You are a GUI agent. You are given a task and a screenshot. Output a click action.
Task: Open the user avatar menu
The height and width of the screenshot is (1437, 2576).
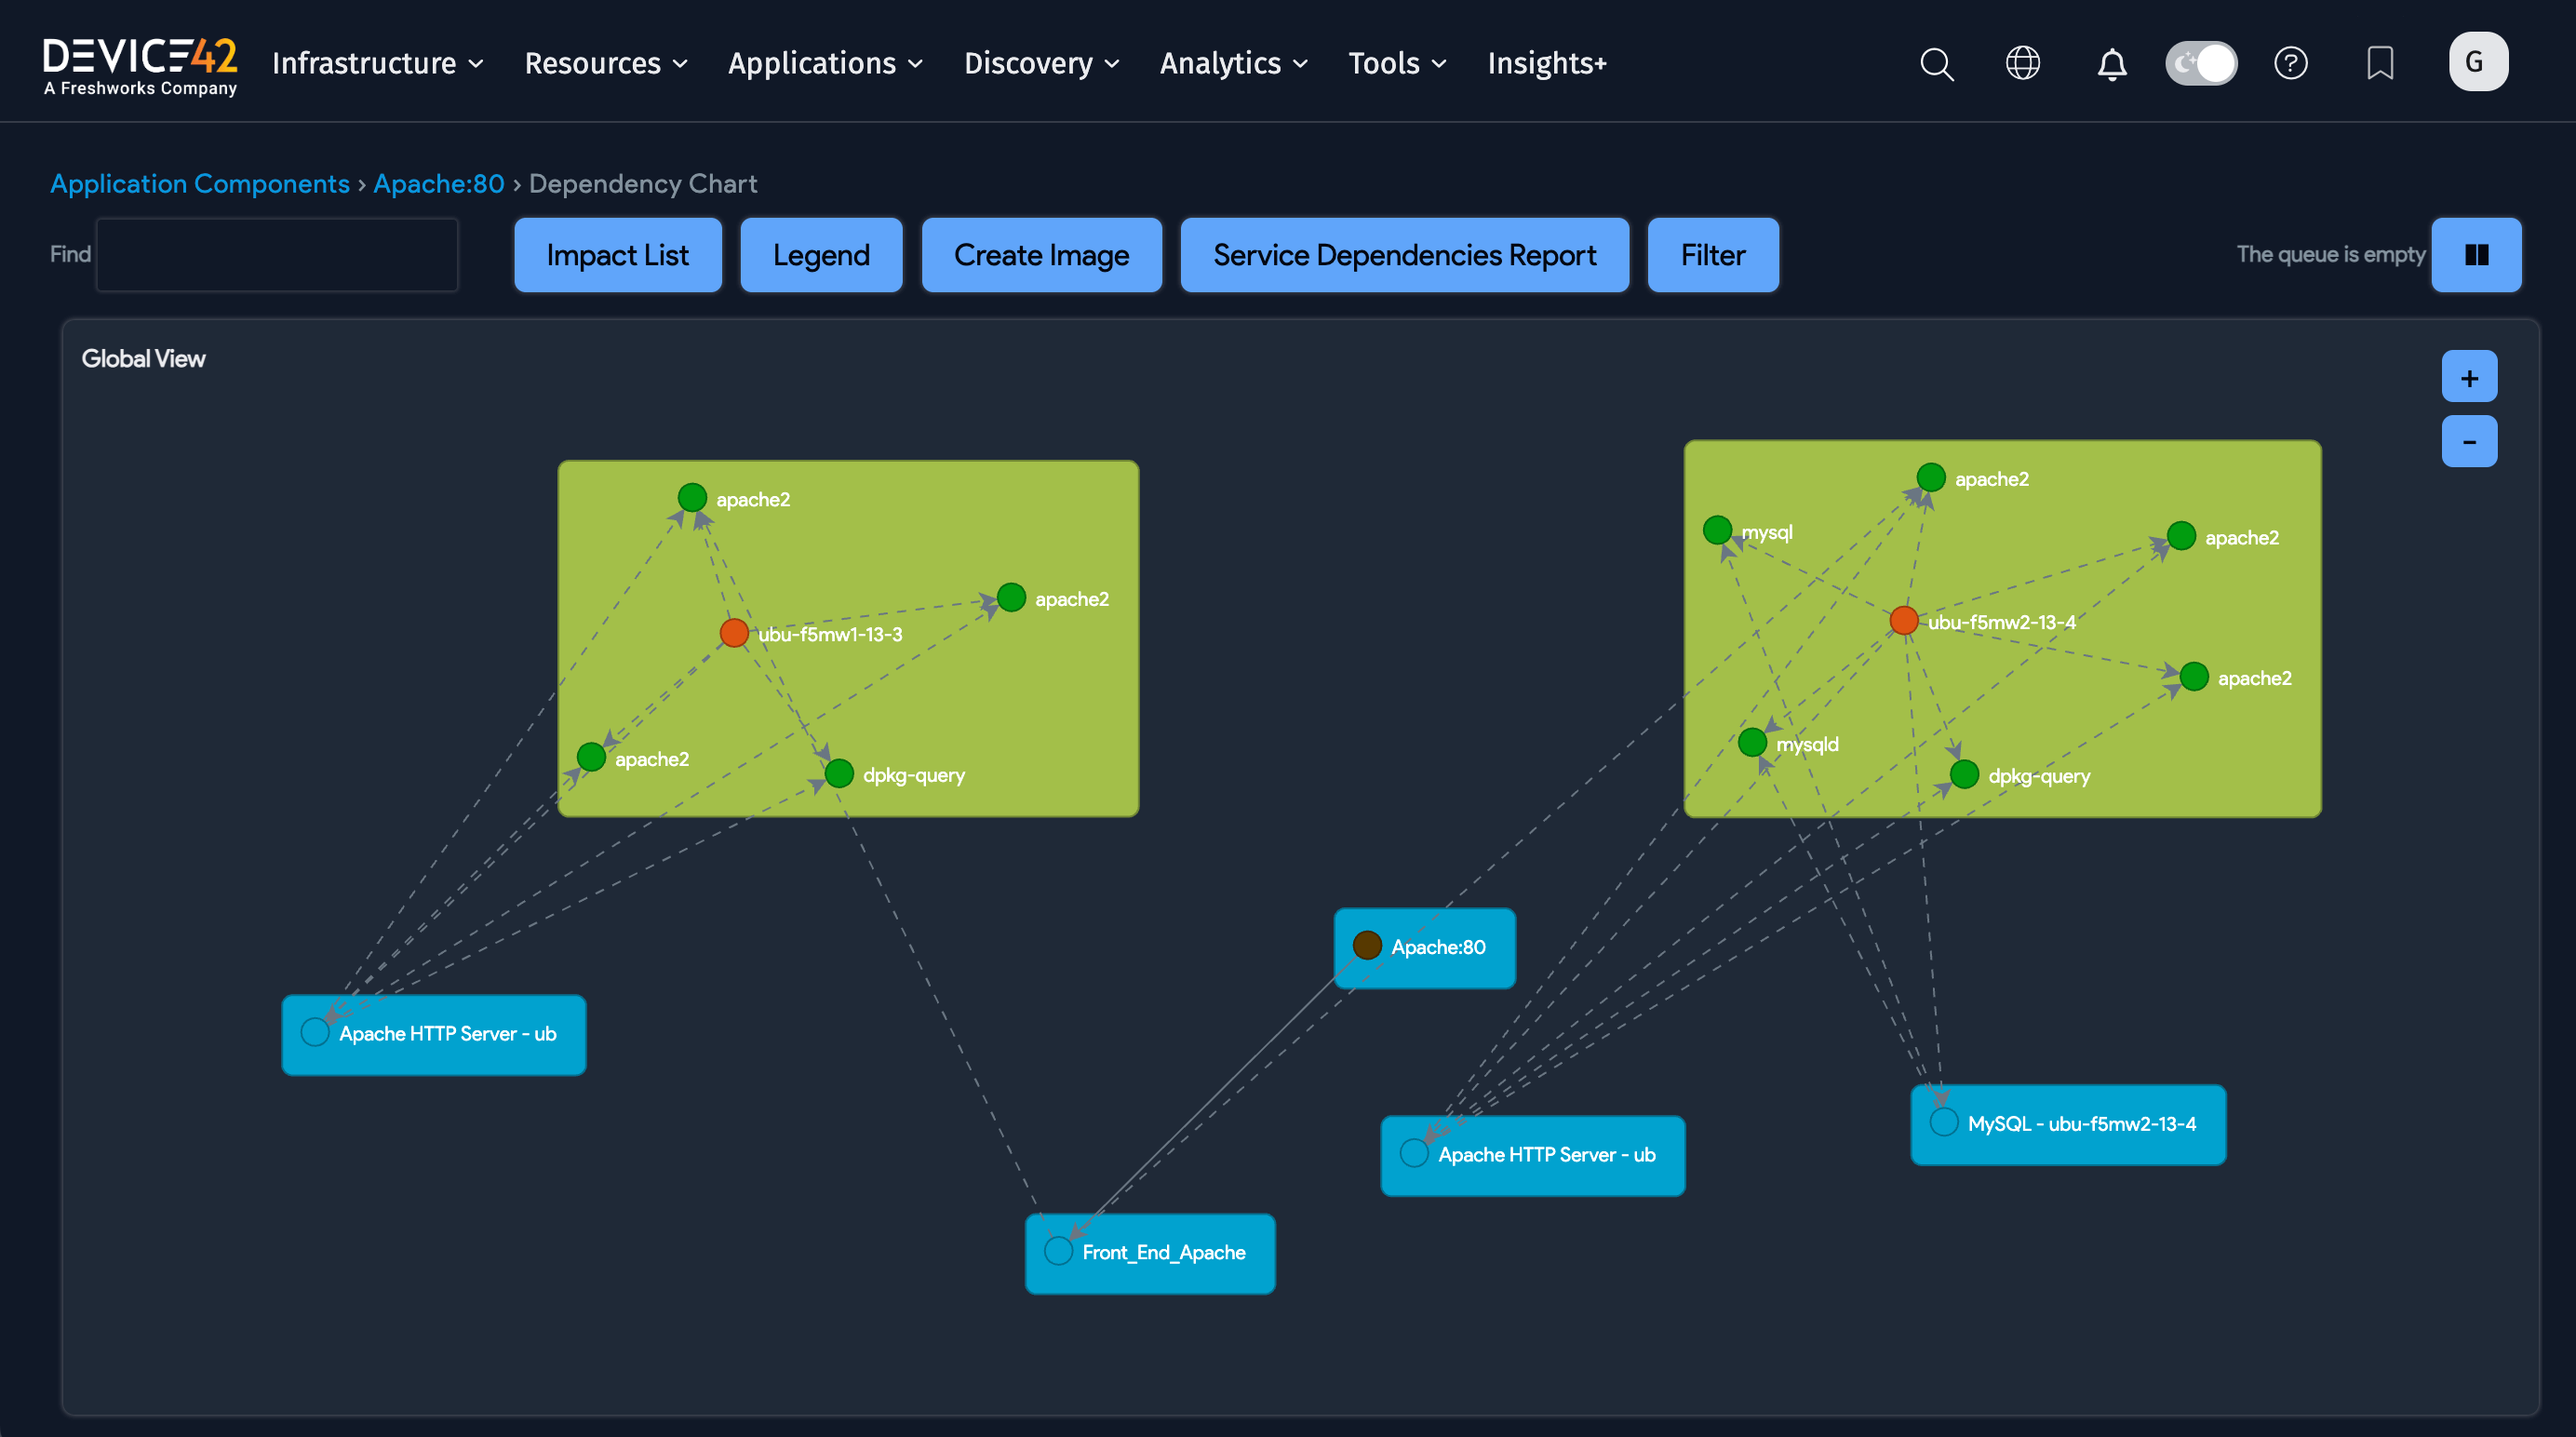coord(2478,61)
